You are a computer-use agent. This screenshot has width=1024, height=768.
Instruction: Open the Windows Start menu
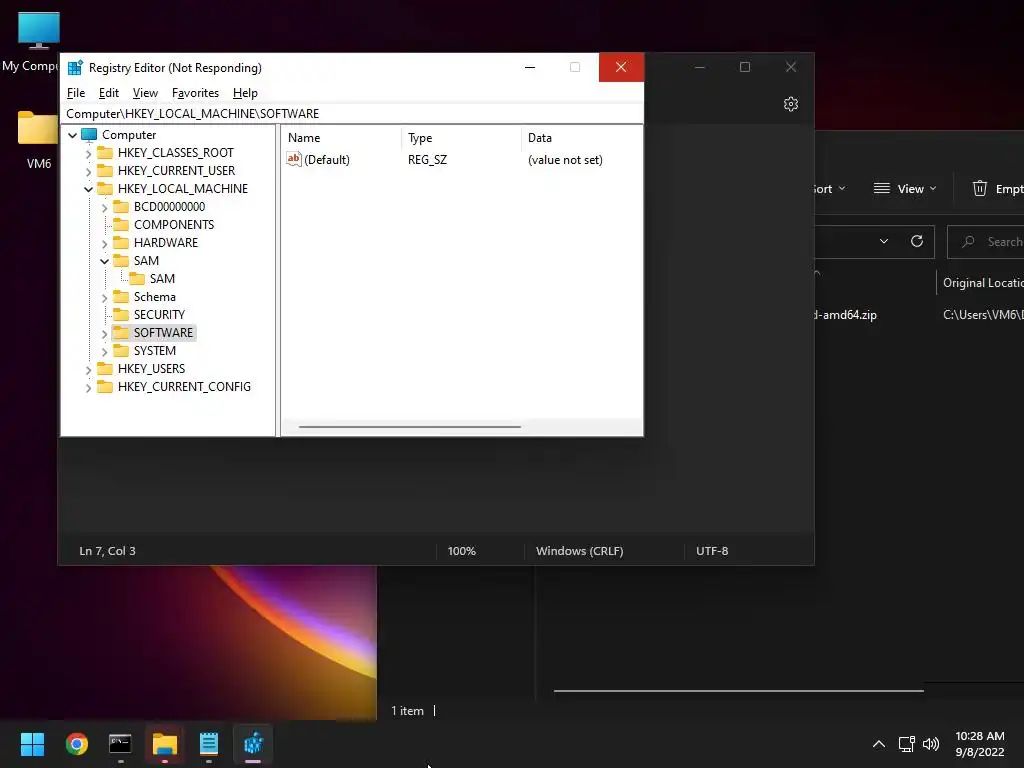click(x=32, y=744)
